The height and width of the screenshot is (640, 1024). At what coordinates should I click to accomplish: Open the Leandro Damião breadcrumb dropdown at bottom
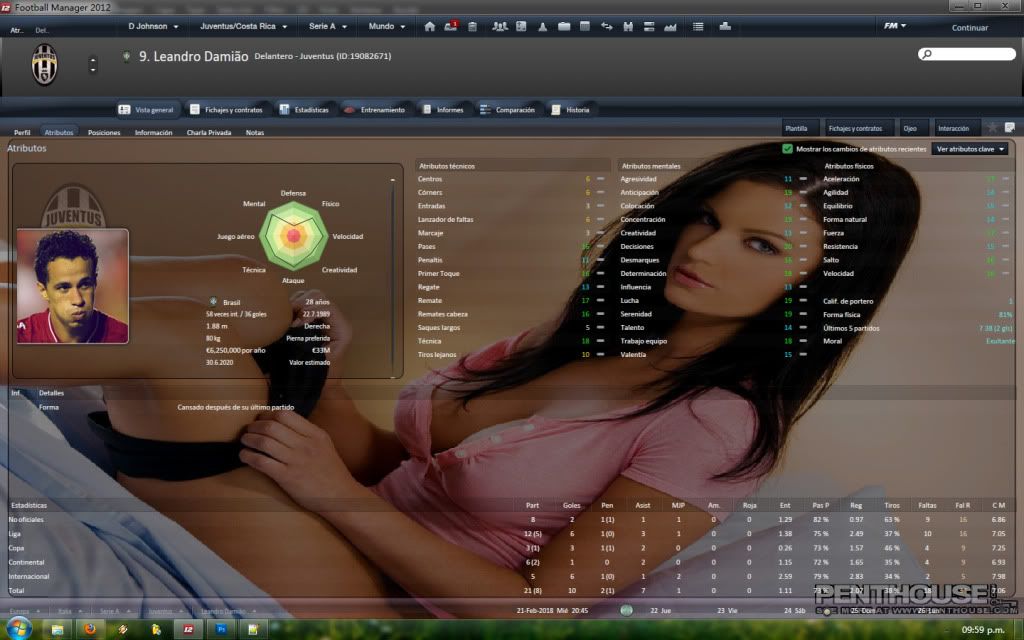pos(227,611)
